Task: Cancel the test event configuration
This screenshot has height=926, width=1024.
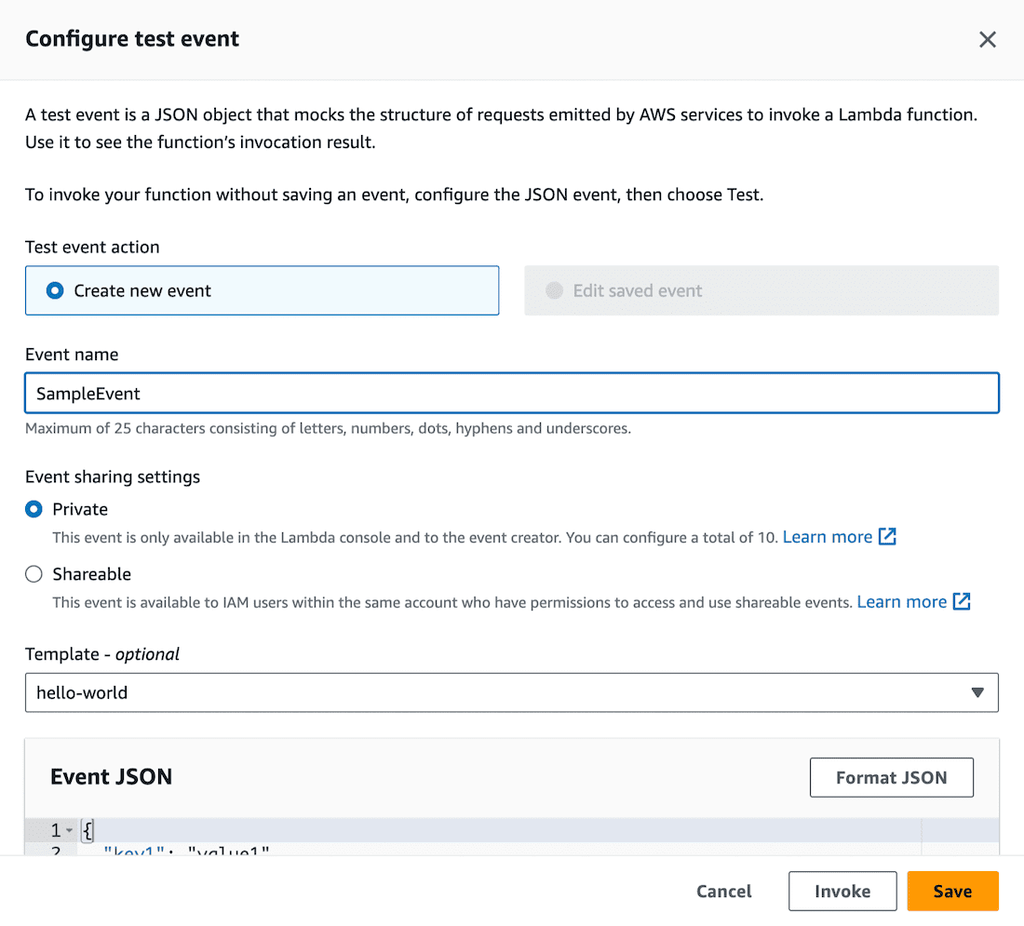Action: 724,891
